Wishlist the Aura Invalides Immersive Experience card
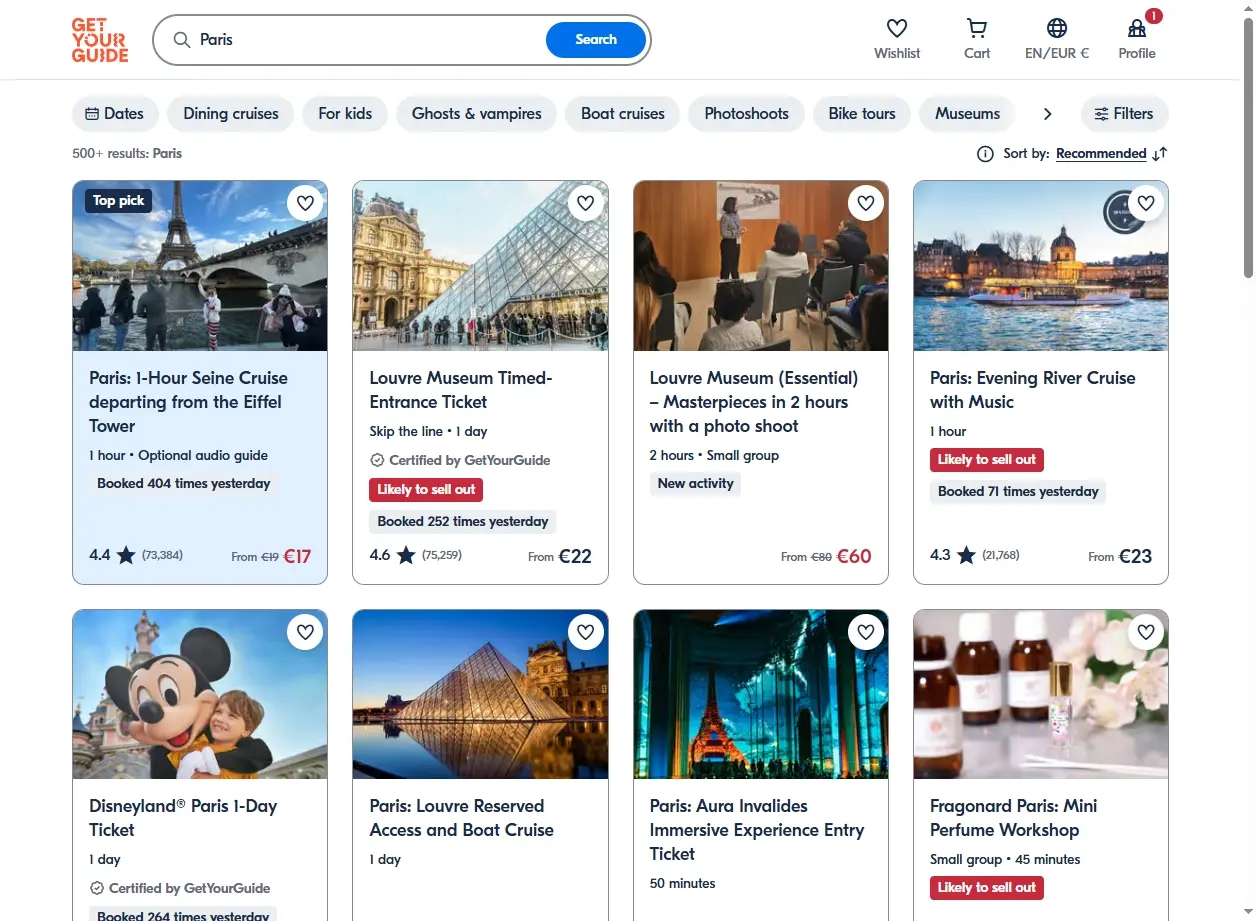 [x=866, y=632]
